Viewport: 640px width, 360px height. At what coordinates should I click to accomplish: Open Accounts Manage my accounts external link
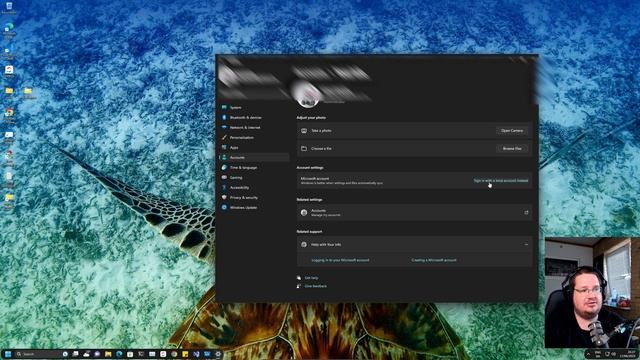414,212
